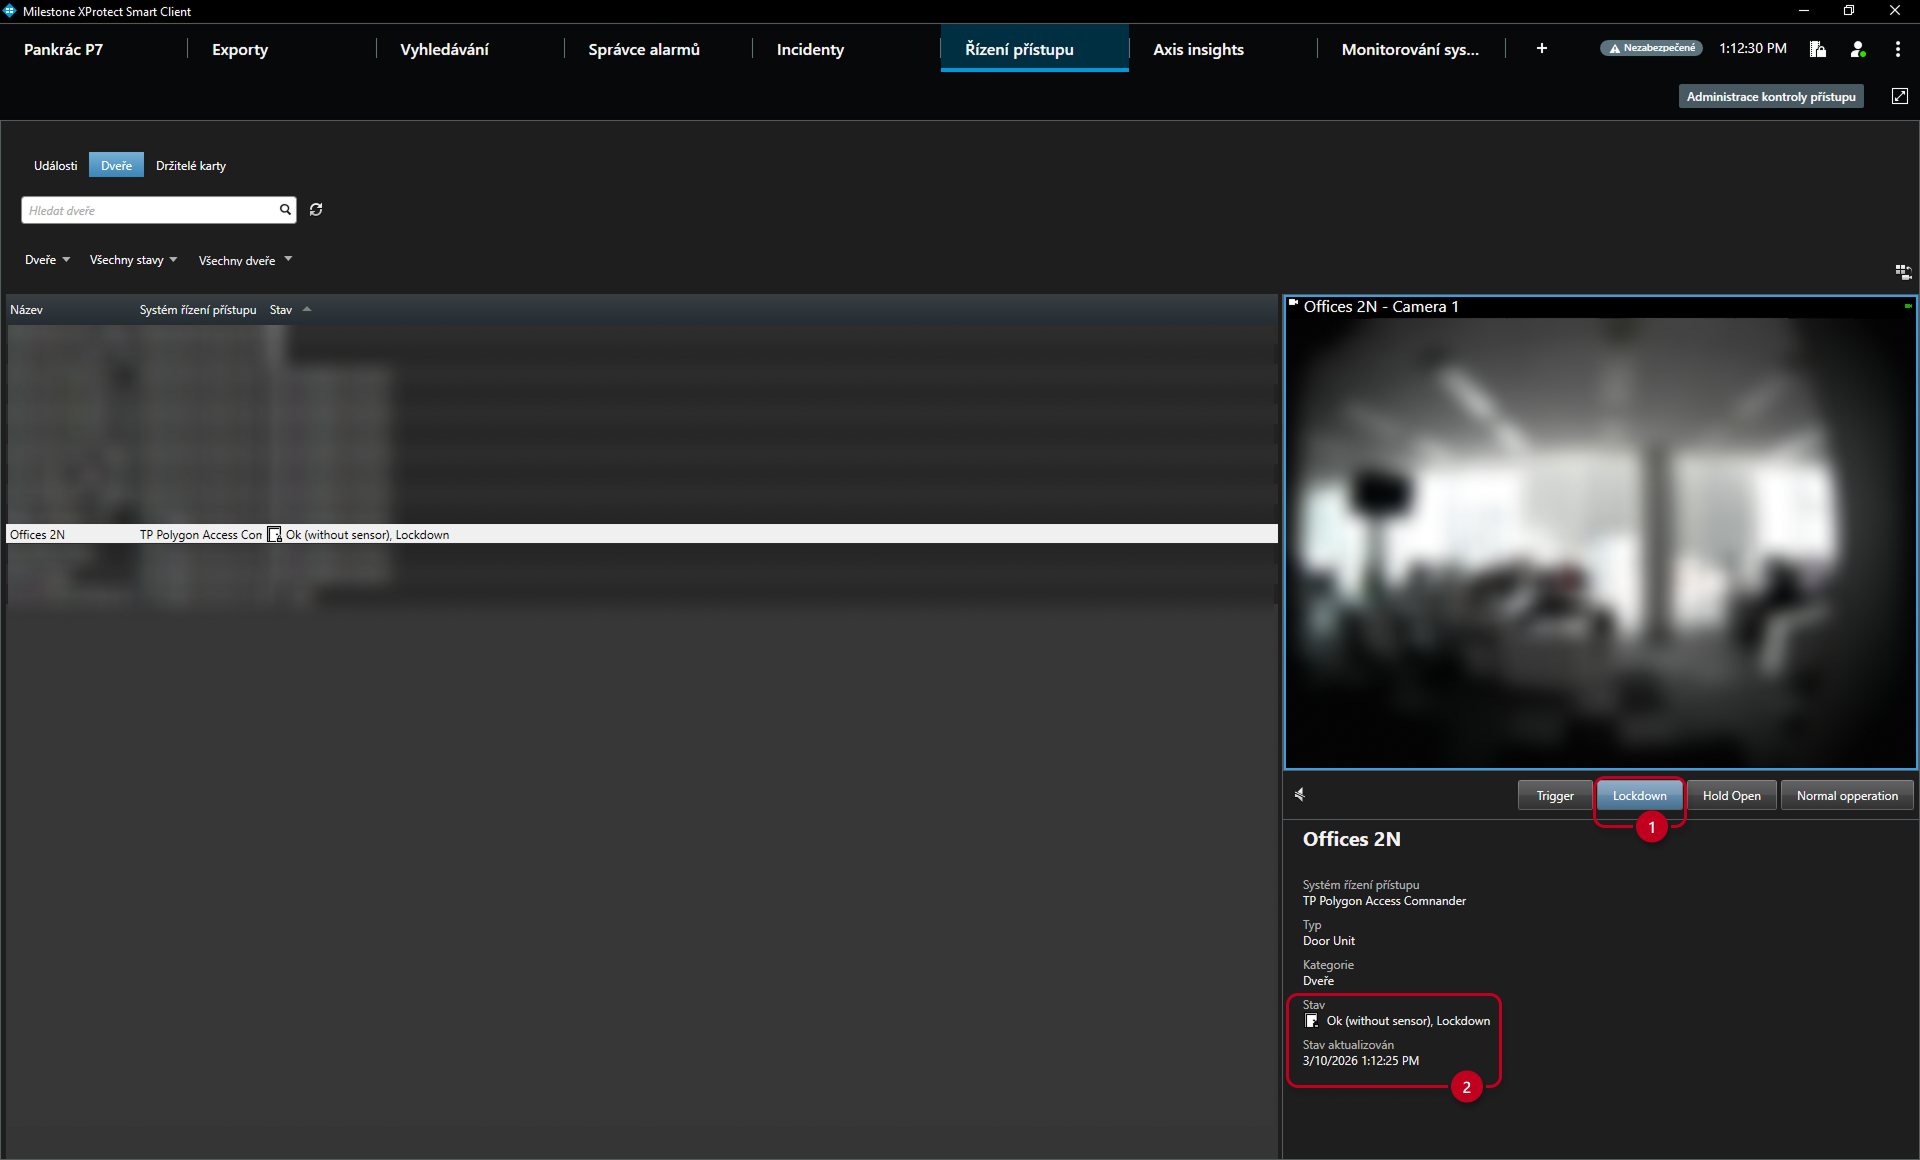Open the three-dot settings menu icon
The height and width of the screenshot is (1160, 1920).
[1897, 49]
